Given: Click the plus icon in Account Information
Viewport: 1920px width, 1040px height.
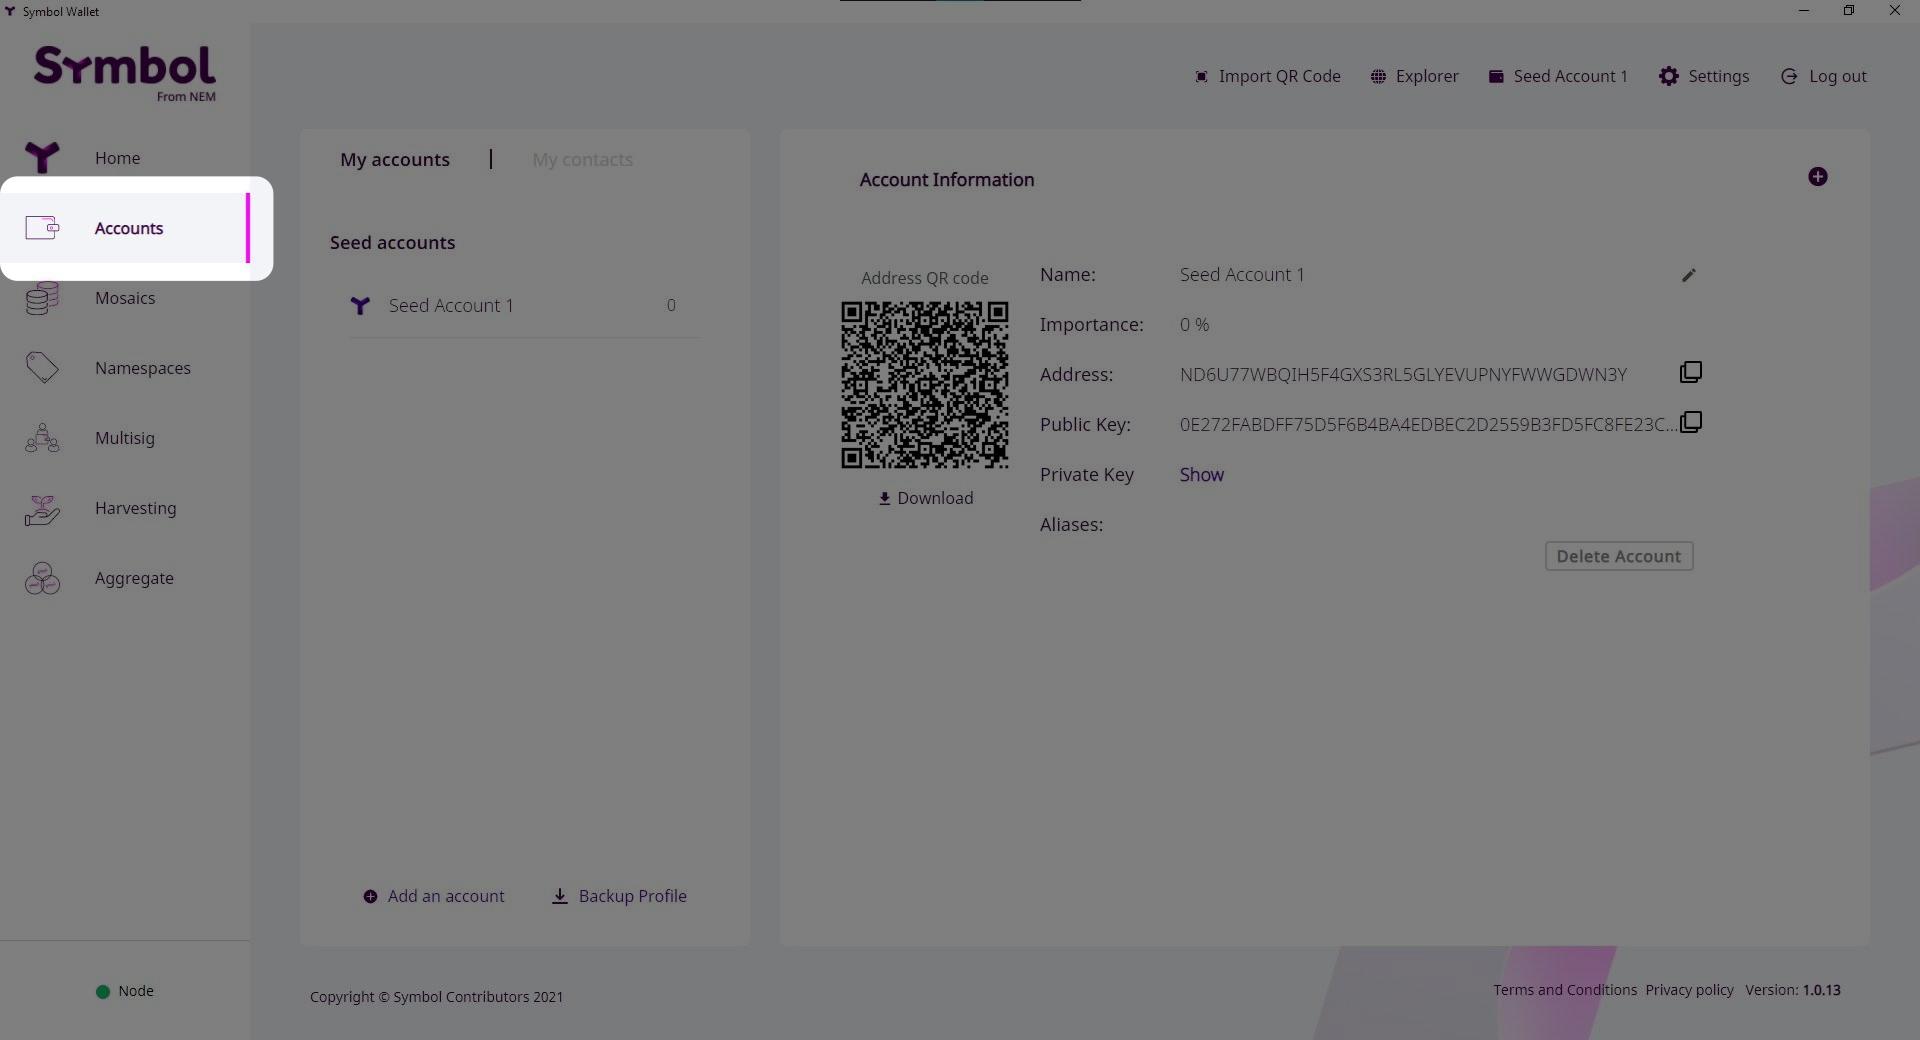Looking at the screenshot, I should coord(1817,177).
